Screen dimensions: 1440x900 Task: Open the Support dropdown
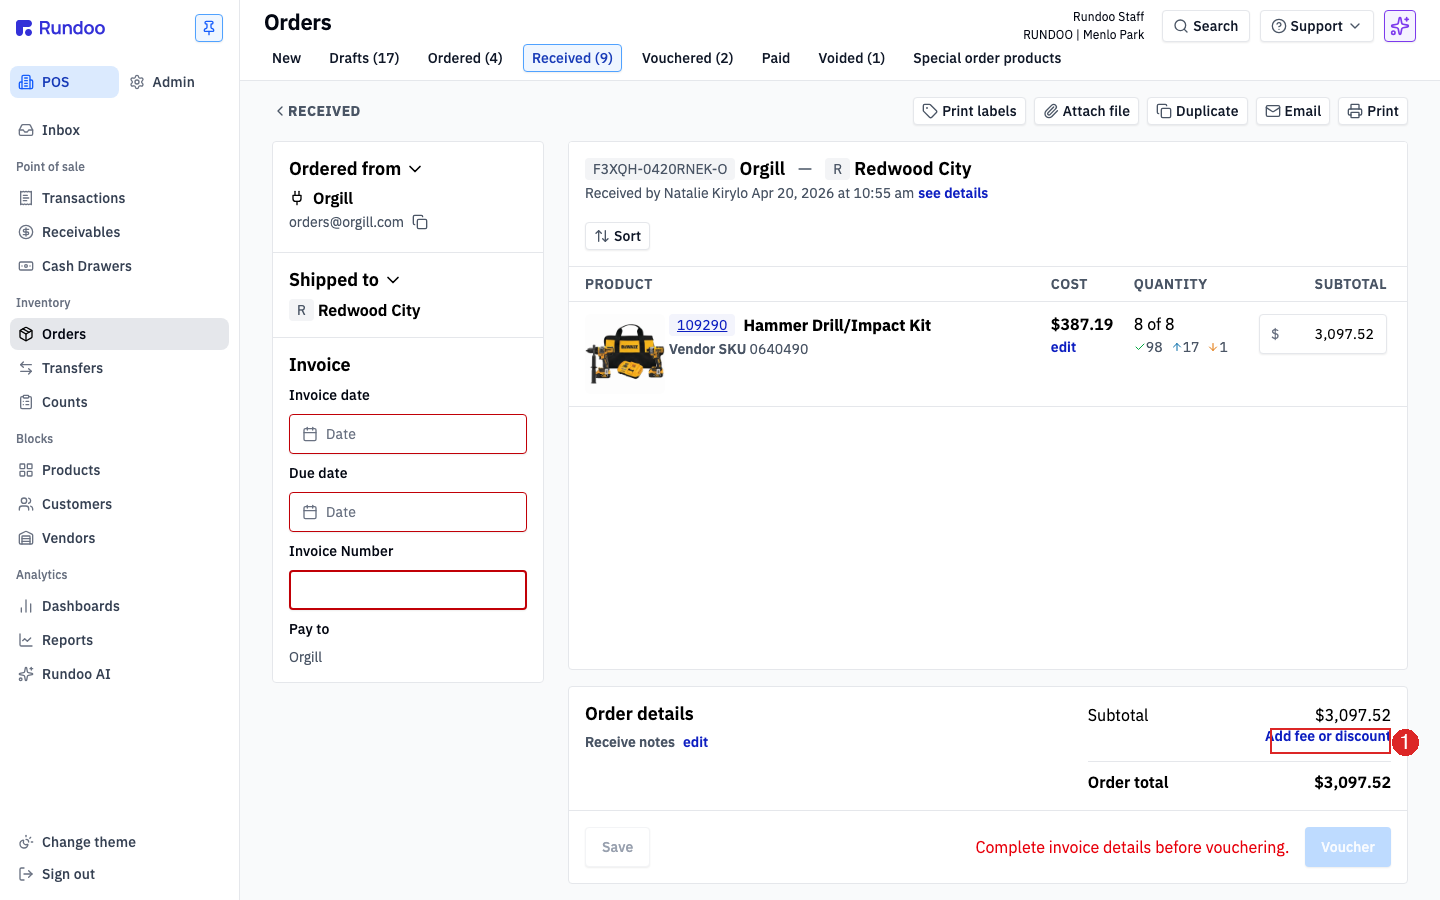click(1317, 26)
